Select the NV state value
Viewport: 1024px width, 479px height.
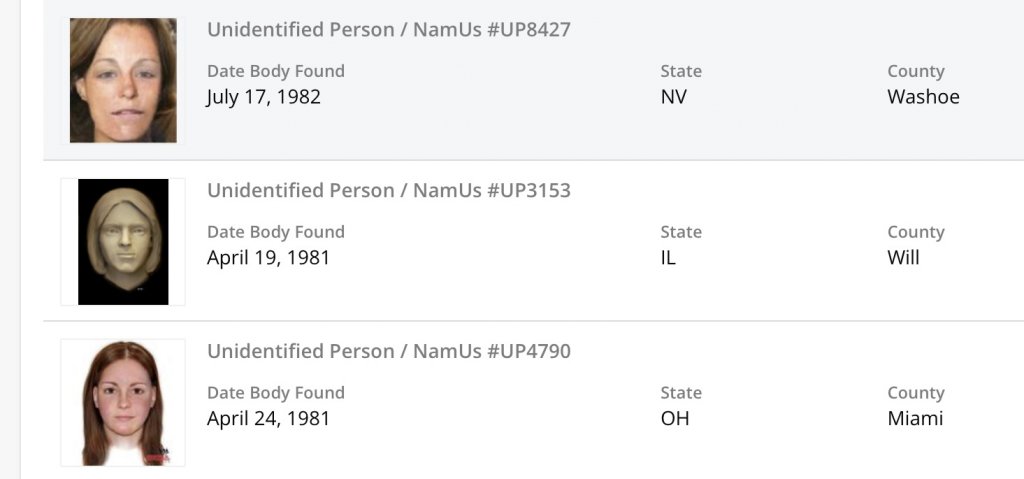tap(673, 97)
